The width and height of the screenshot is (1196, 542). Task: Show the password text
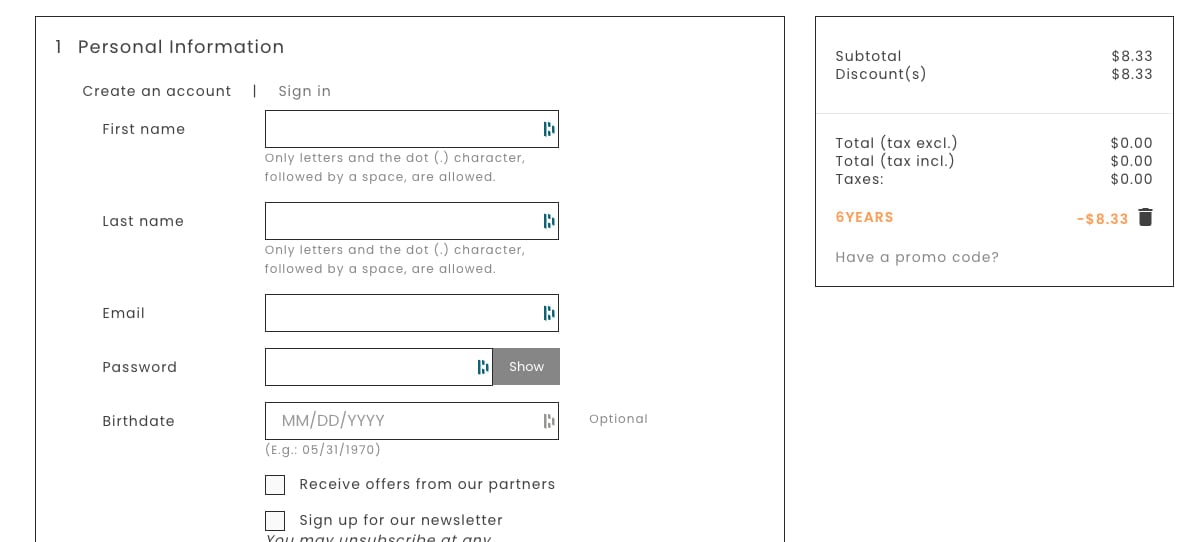point(526,367)
